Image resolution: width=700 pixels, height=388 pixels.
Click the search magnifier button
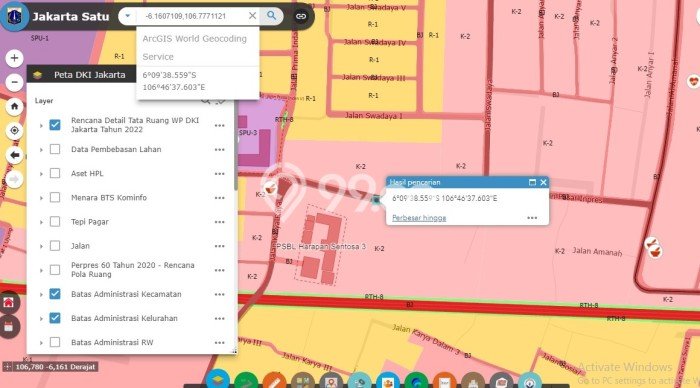(x=271, y=16)
